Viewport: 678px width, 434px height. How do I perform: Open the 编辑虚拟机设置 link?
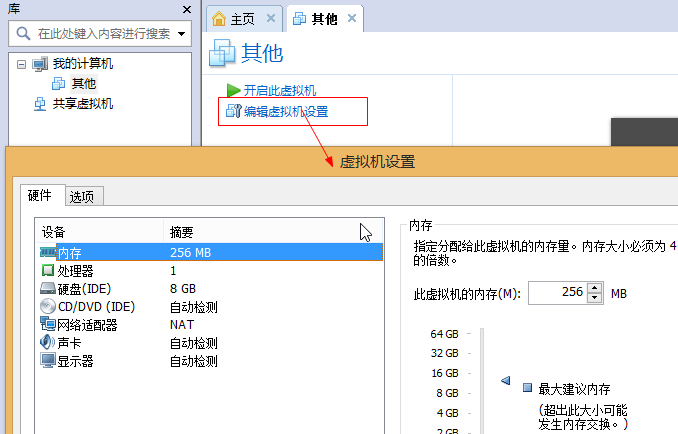286,112
